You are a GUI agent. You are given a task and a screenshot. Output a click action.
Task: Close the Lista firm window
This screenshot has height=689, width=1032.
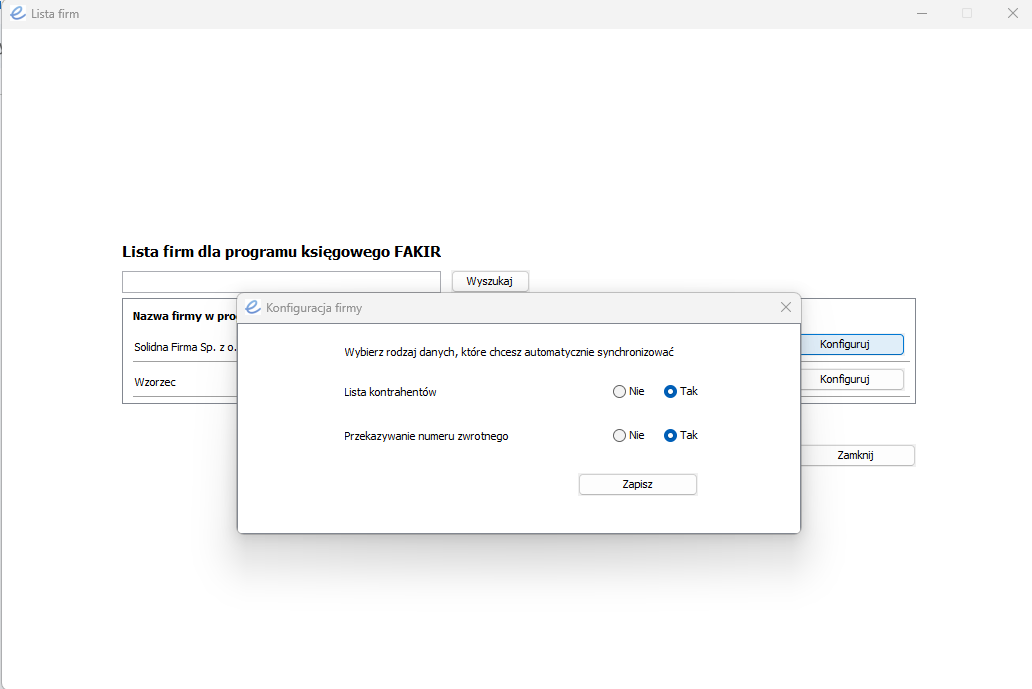point(1013,13)
